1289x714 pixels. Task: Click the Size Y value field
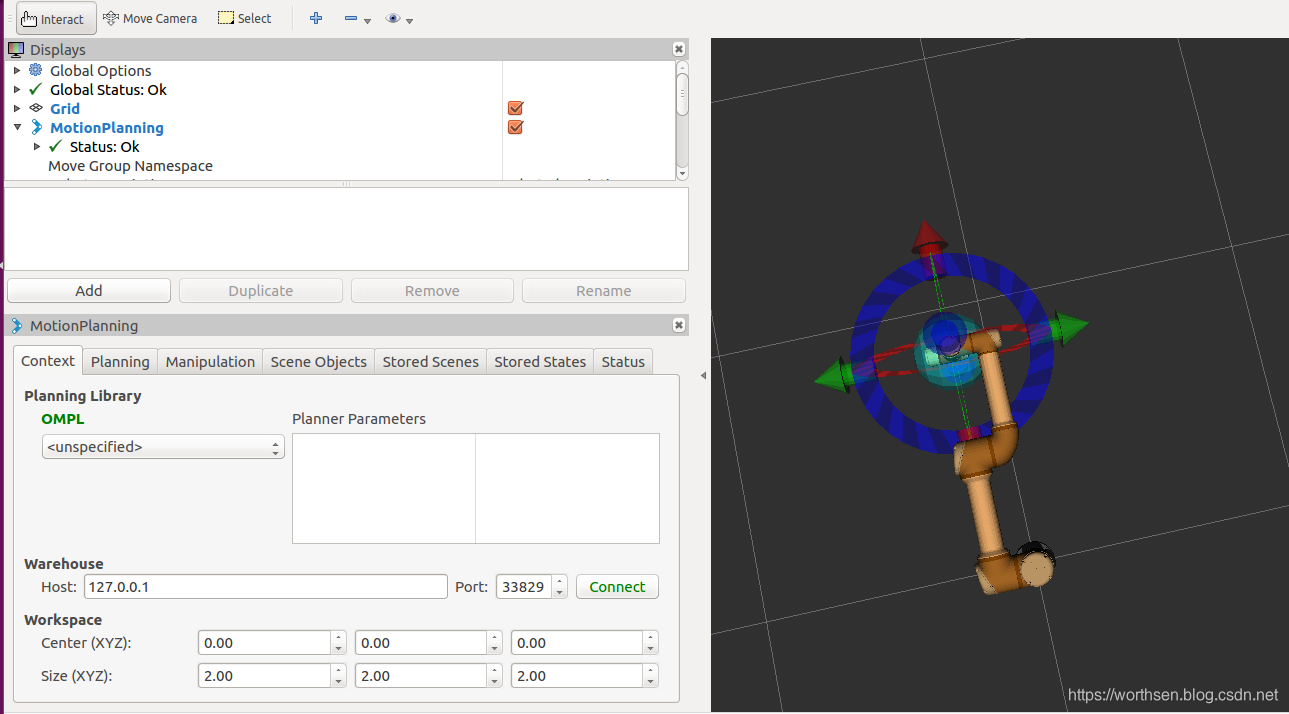tap(420, 676)
